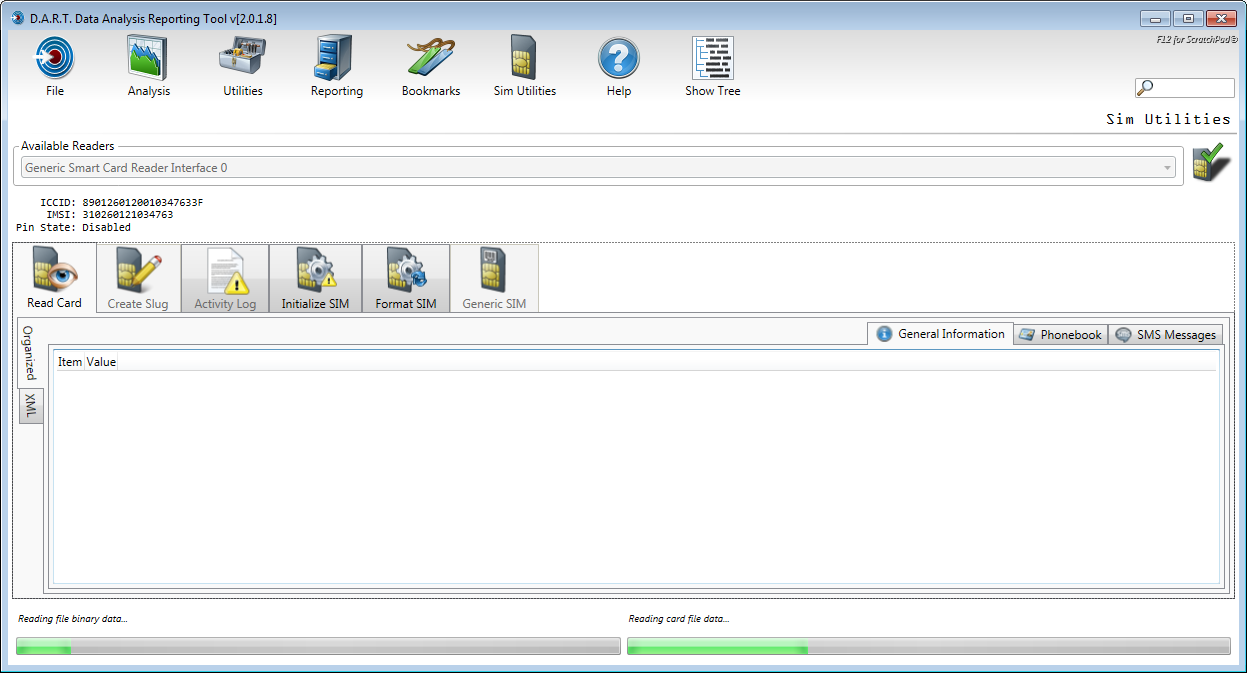Select the XML vertical tab
The height and width of the screenshot is (673, 1247).
31,405
